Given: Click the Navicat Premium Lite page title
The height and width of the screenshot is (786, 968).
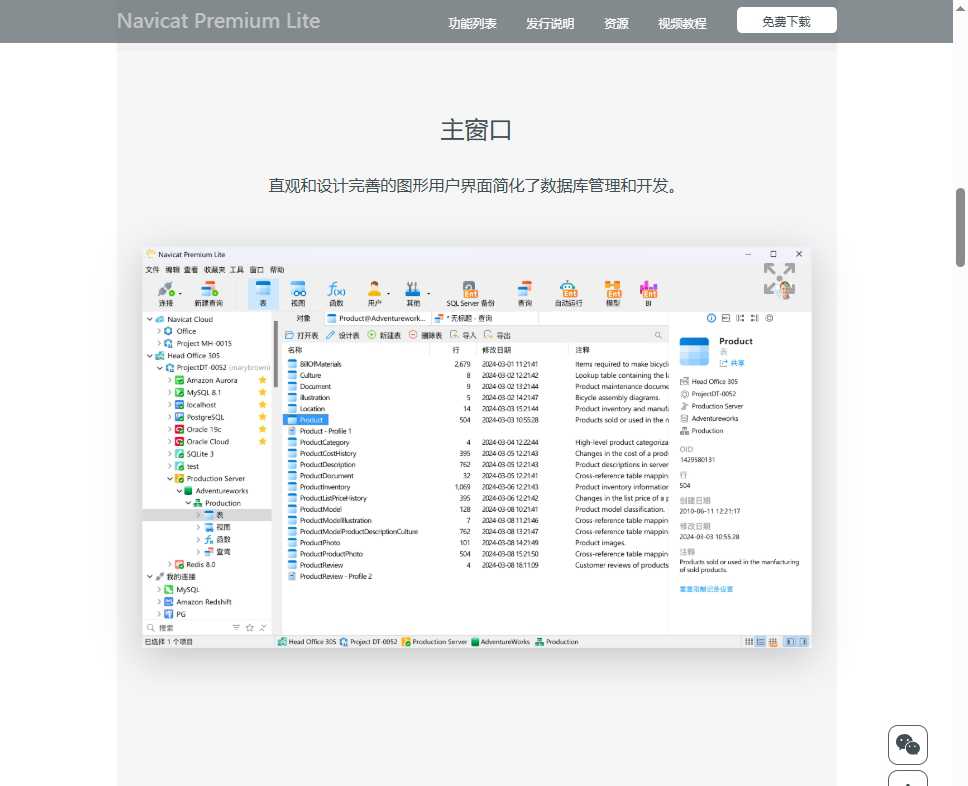Looking at the screenshot, I should [x=219, y=21].
